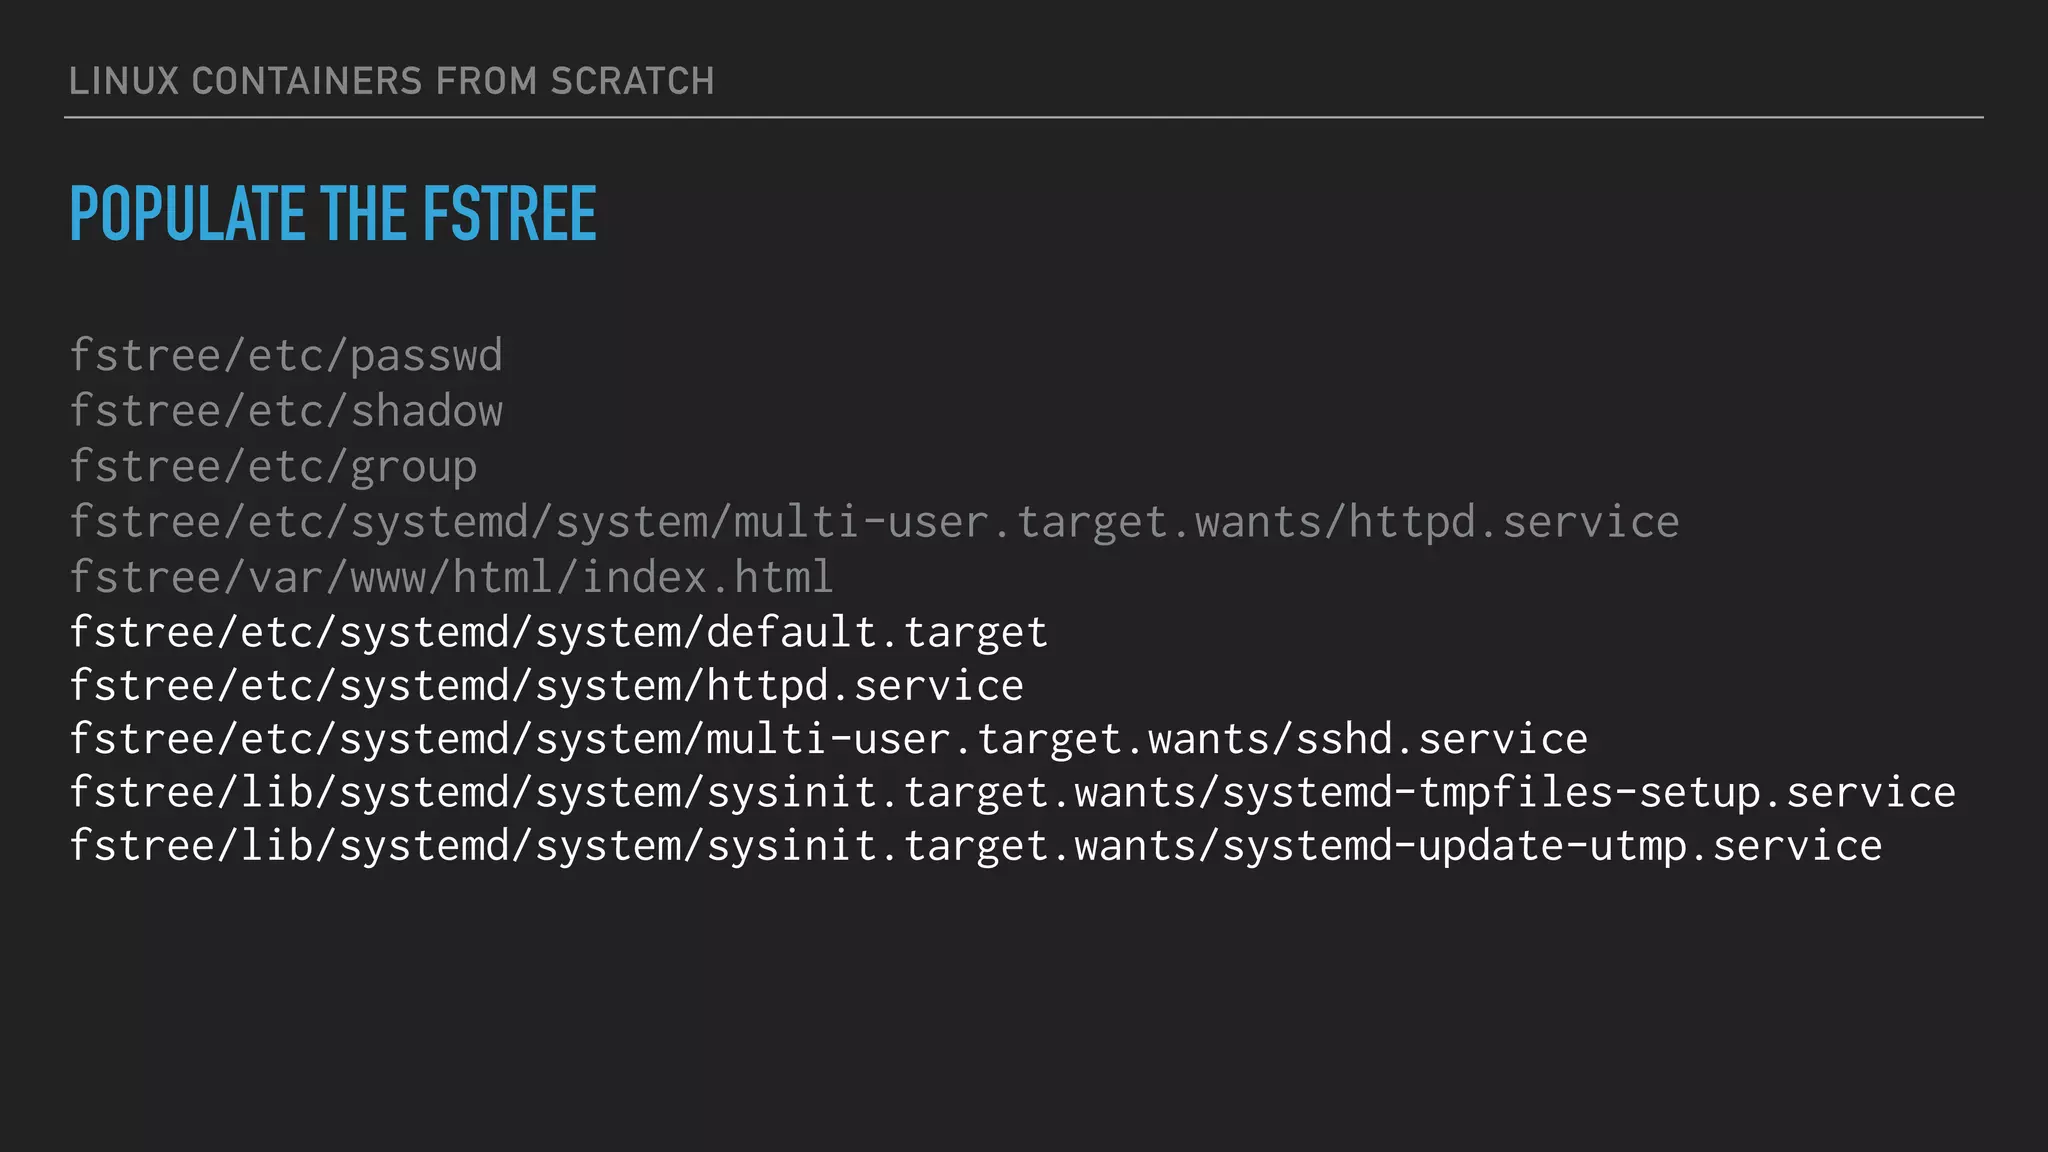The image size is (2048, 1152).
Task: Click the word 'SCRATCH' in the header
Action: point(632,81)
